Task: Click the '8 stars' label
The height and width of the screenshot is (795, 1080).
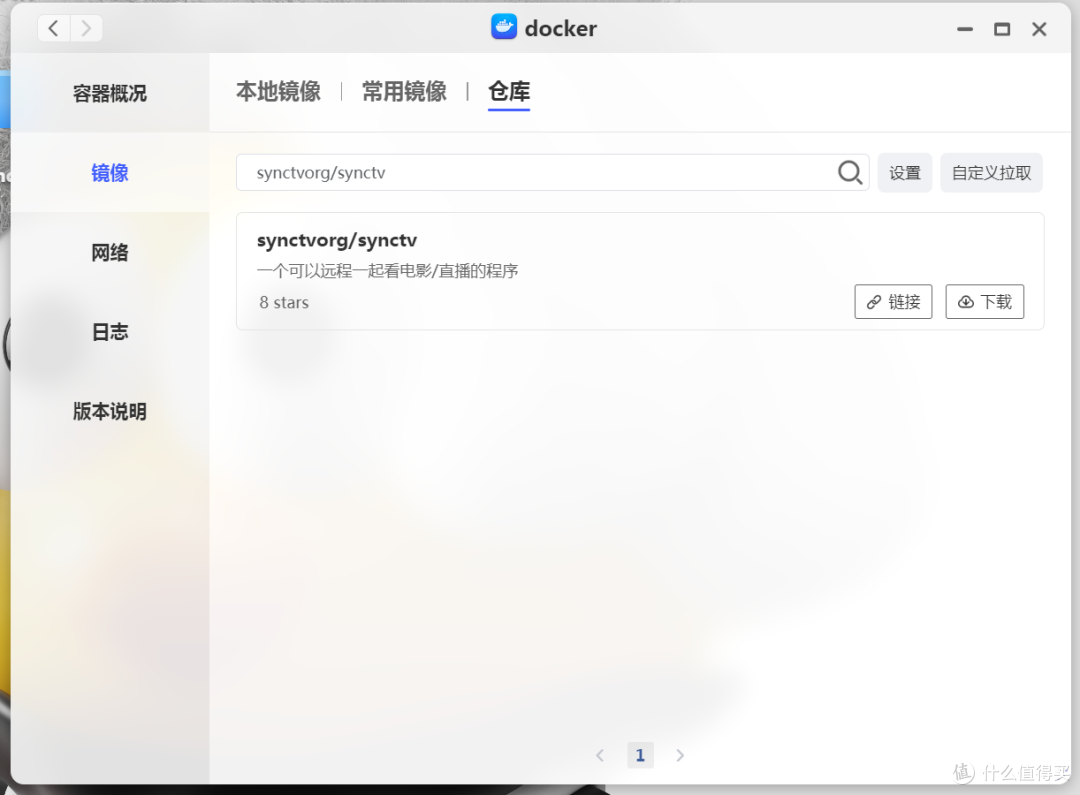Action: coord(284,302)
